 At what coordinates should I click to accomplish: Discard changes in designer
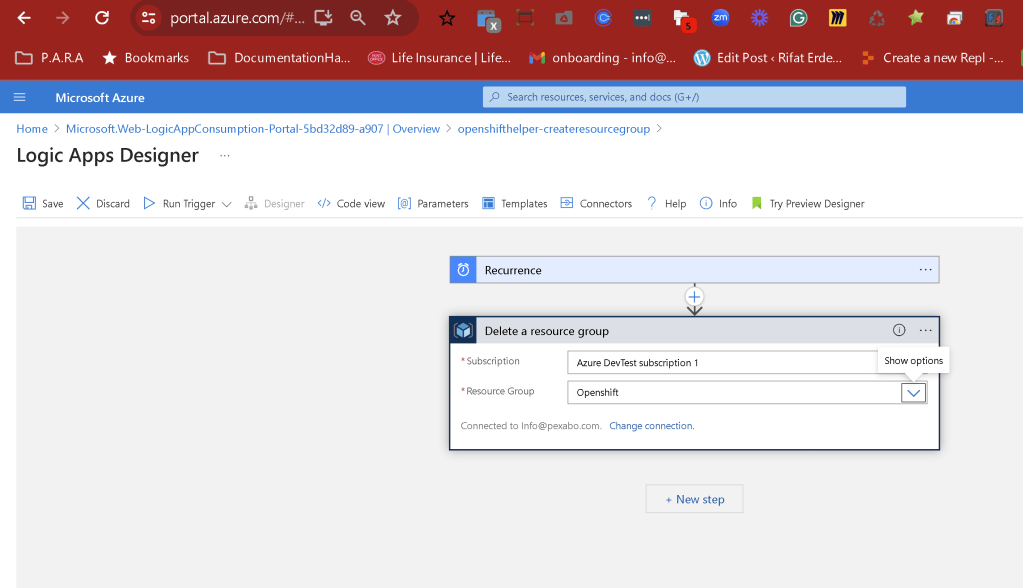[103, 204]
